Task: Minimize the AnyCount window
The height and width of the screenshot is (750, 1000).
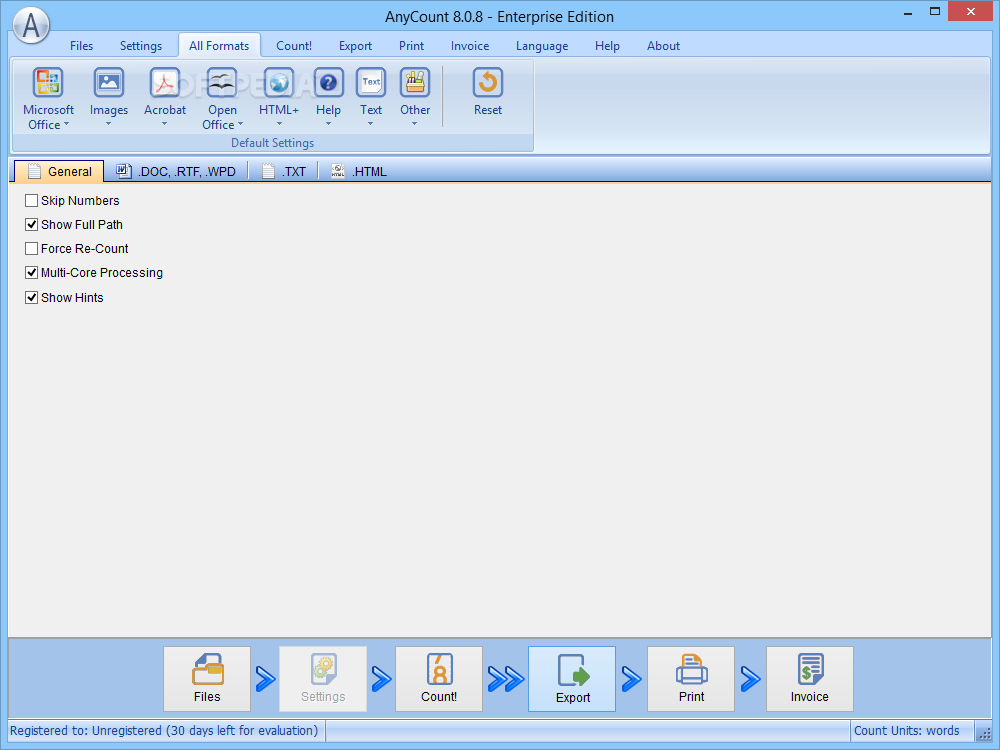Action: coord(908,12)
